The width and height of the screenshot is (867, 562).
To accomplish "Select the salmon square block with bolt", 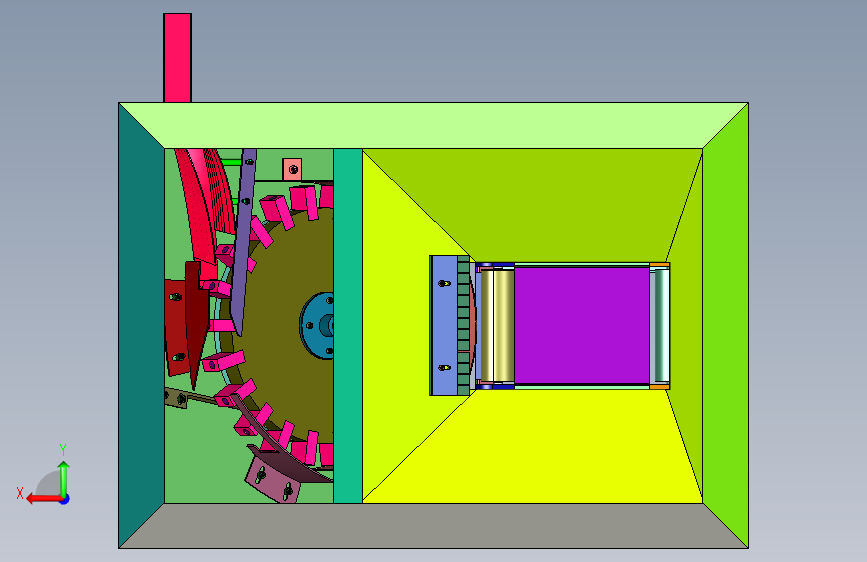I will point(292,169).
